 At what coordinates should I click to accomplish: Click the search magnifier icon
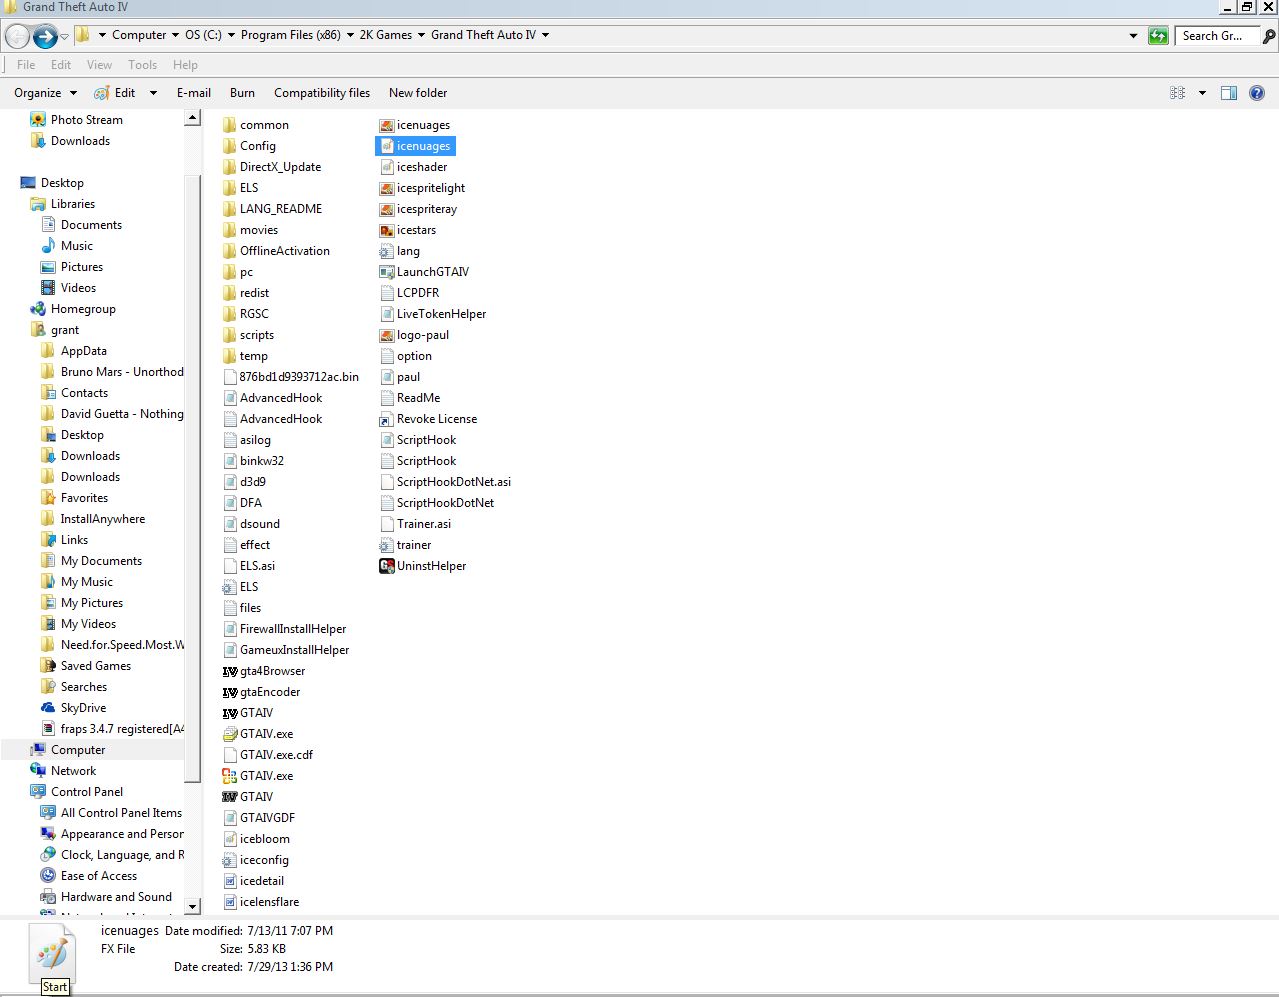pos(1268,36)
